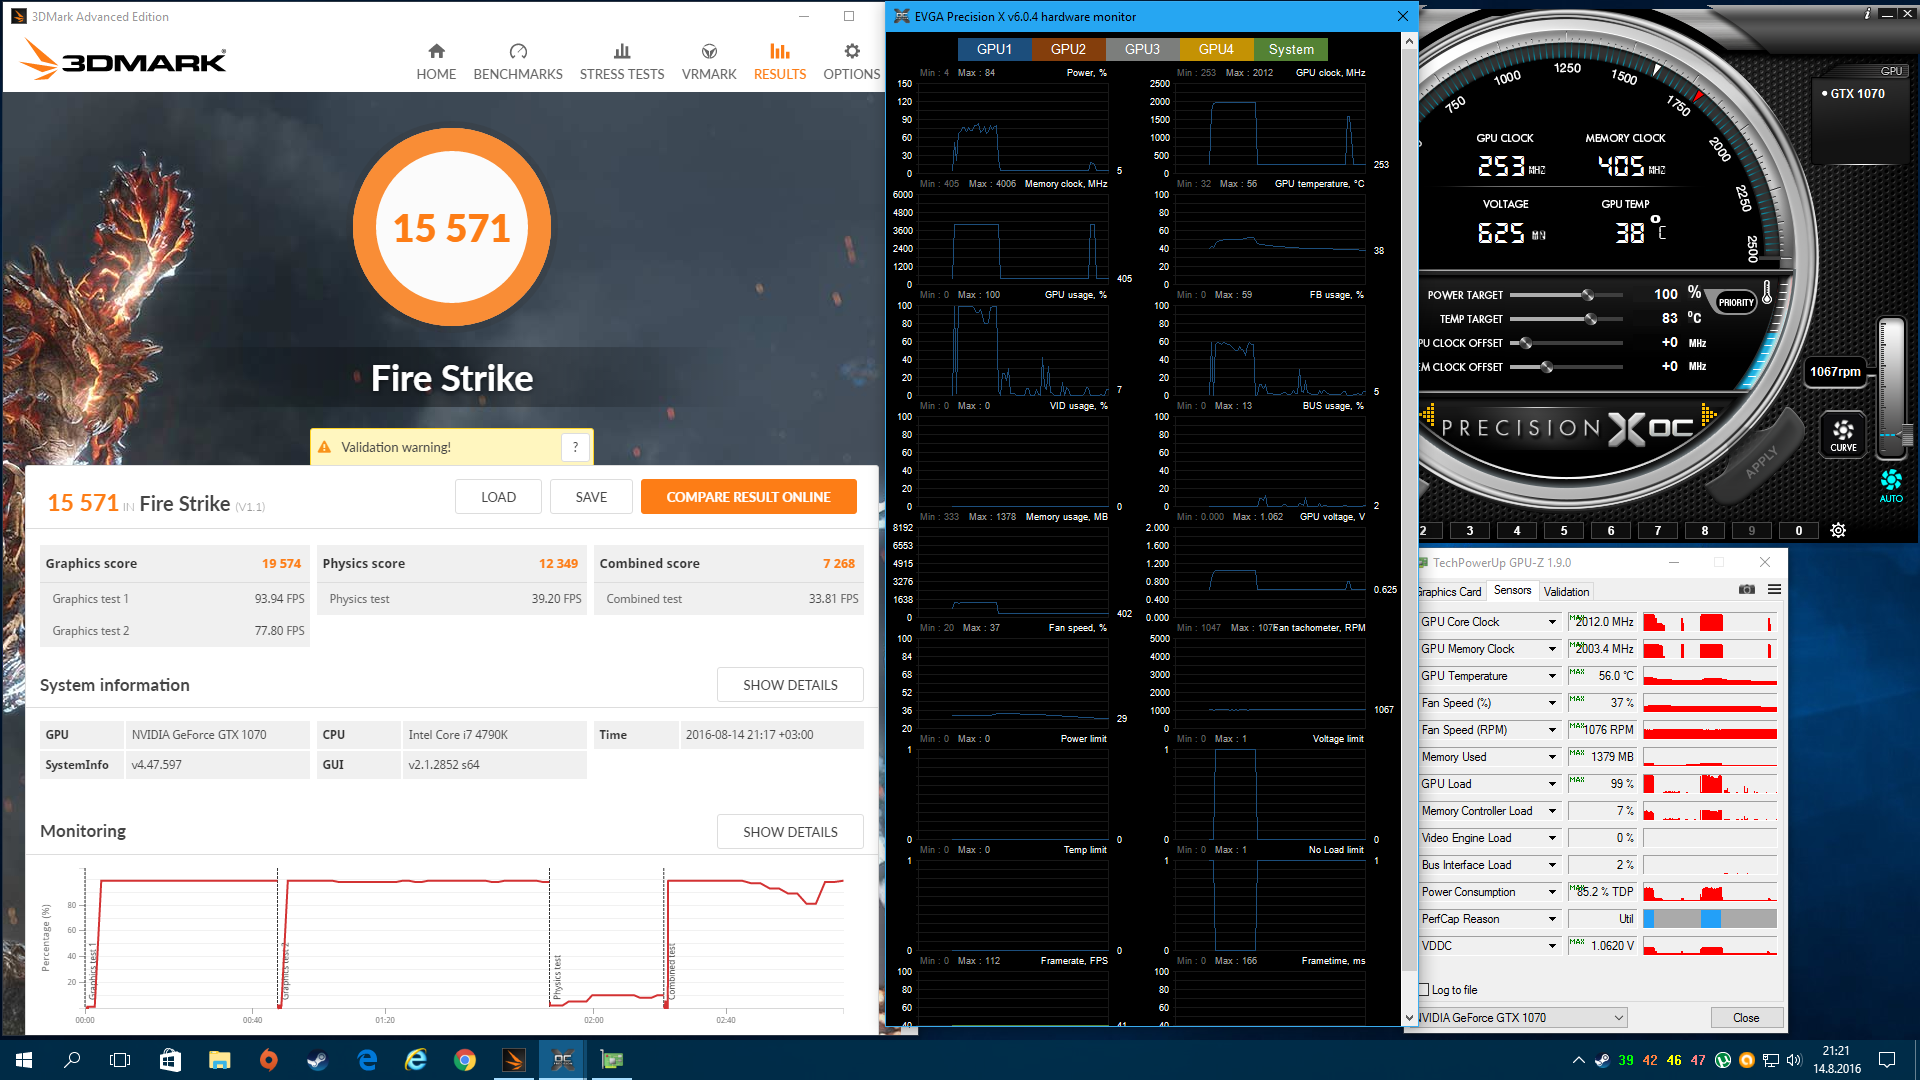Open Precision X settings gear icon
The image size is (1920, 1080).
tap(1838, 531)
